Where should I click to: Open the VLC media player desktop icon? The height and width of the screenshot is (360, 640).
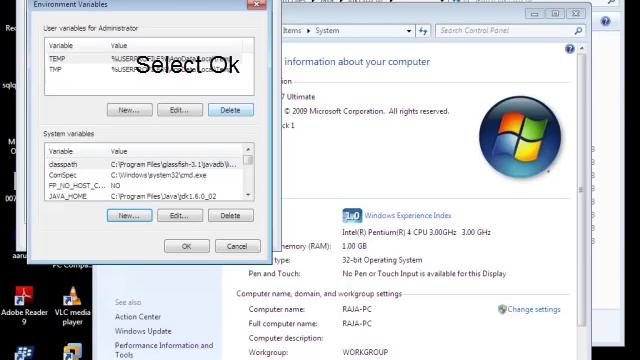(72, 305)
